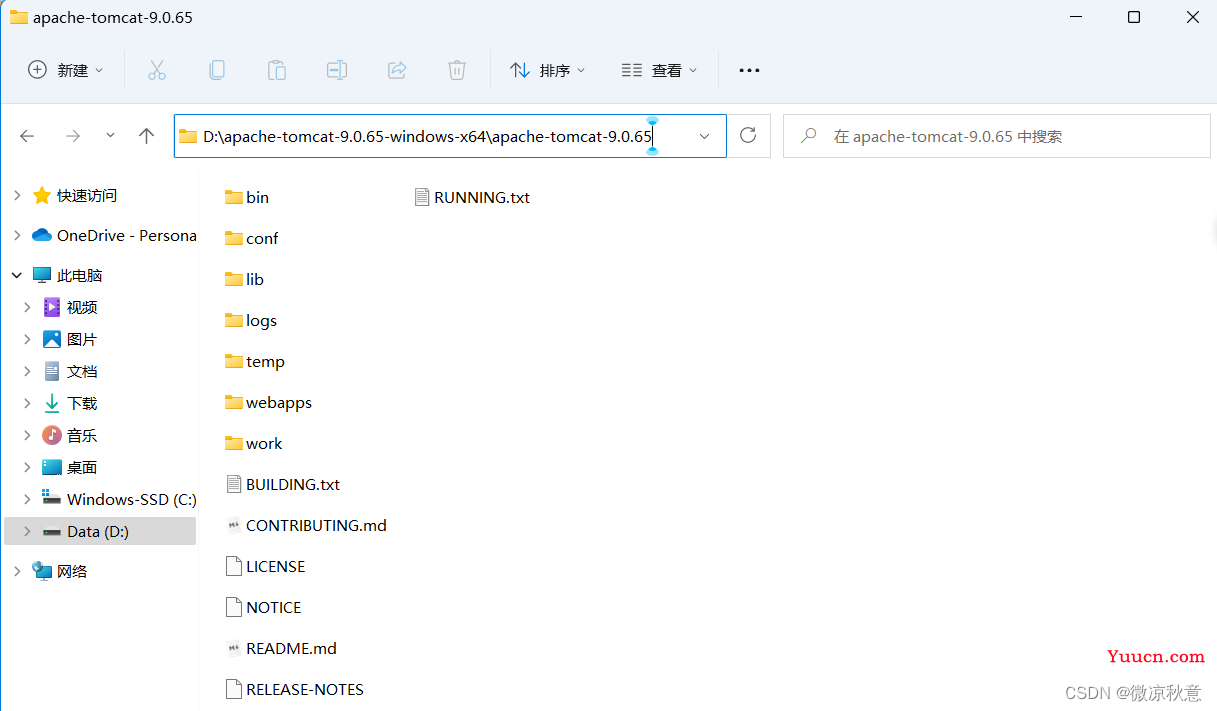Viewport: 1217px width, 711px height.
Task: Select the RUNNING.txt file
Action: 472,197
